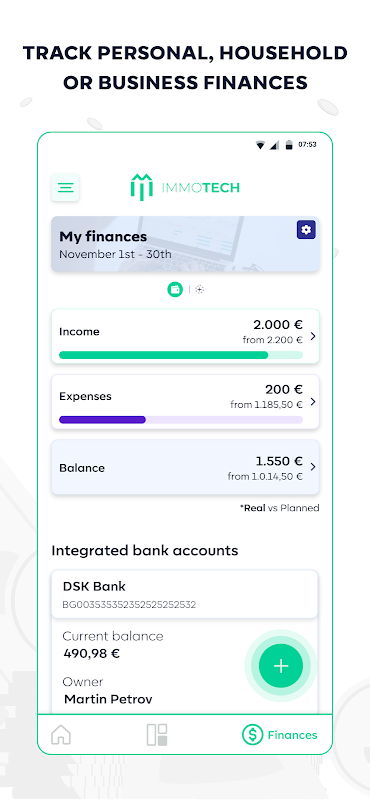This screenshot has width=370, height=800.
Task: Open My finances settings gear
Action: [306, 230]
